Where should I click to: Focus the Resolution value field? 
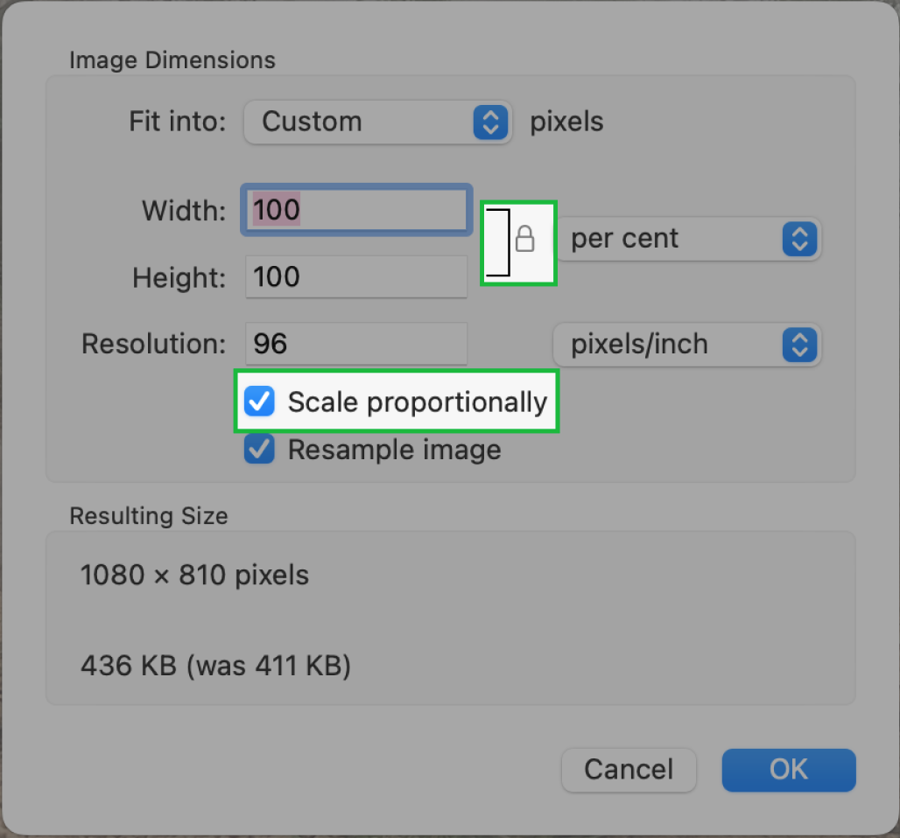click(356, 345)
